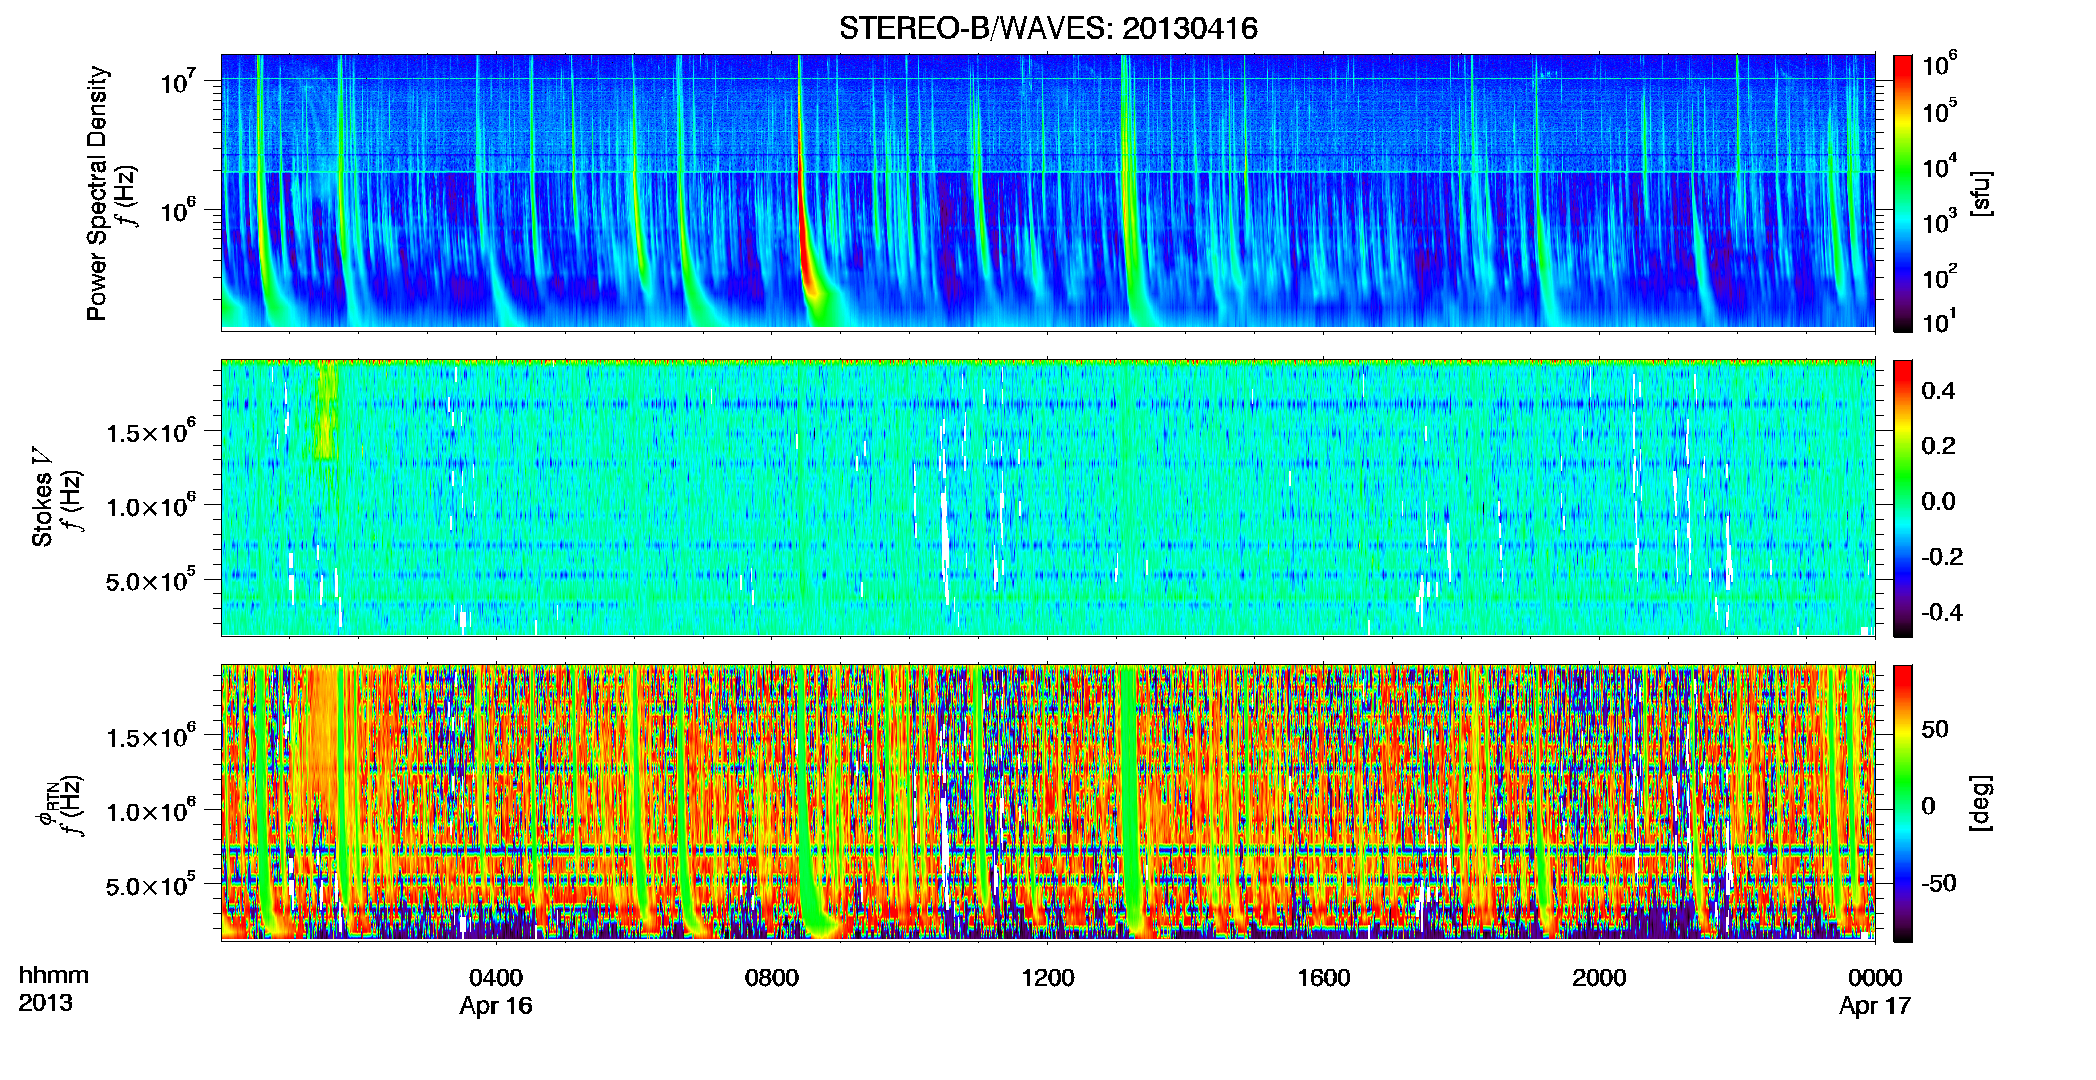Viewport: 2096px width, 1080px height.
Task: Click the -0.4 label on Stokes colorbar
Action: tap(1942, 612)
